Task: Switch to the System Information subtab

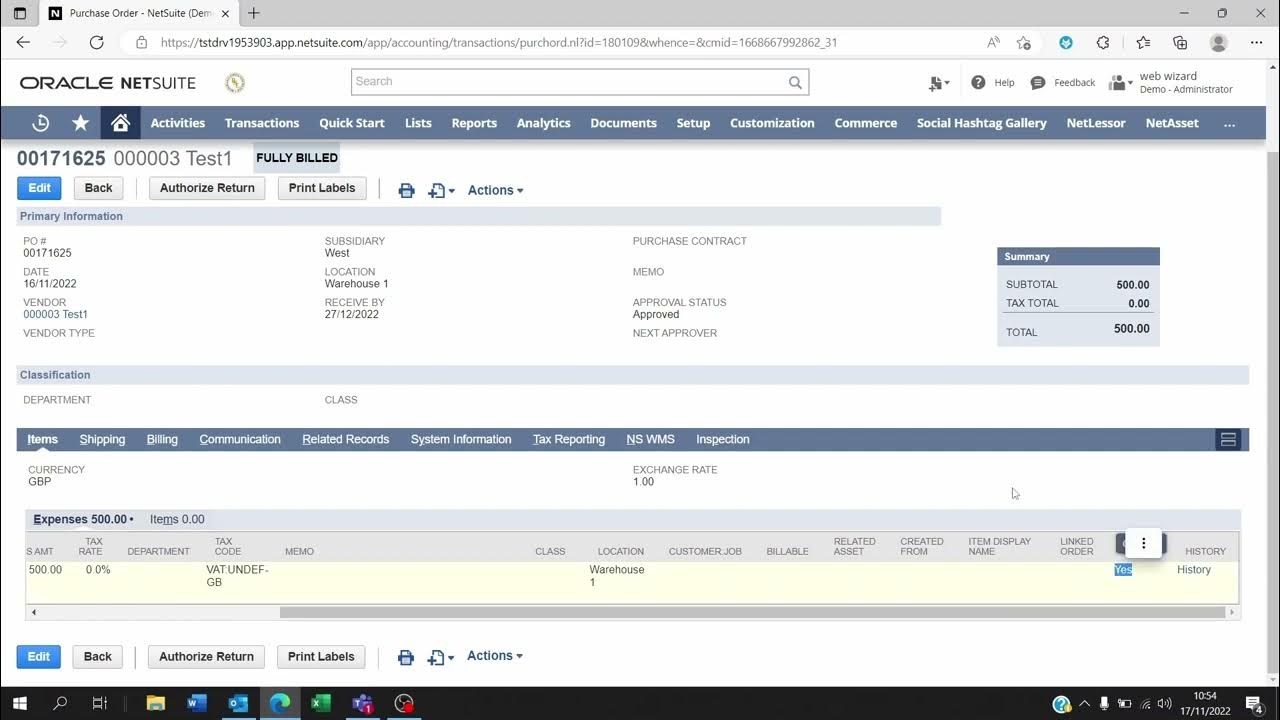Action: click(461, 439)
